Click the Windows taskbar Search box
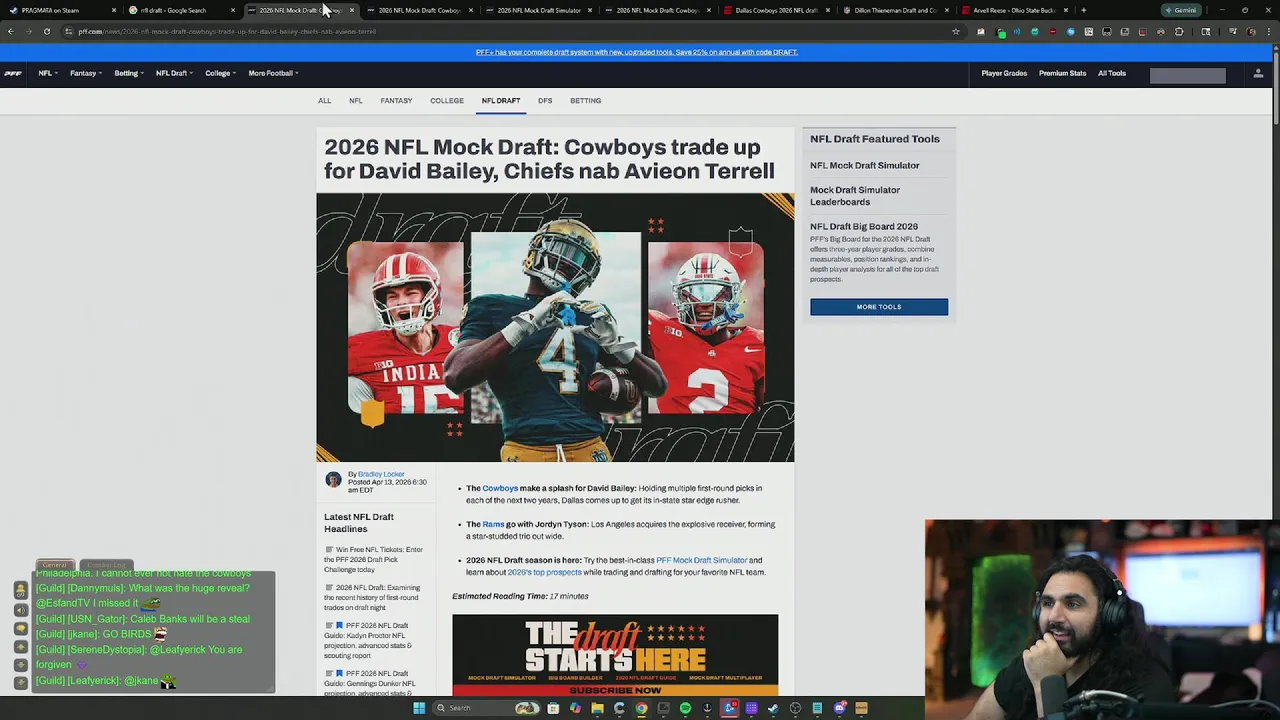Image resolution: width=1280 pixels, height=720 pixels. pyautogui.click(x=486, y=708)
